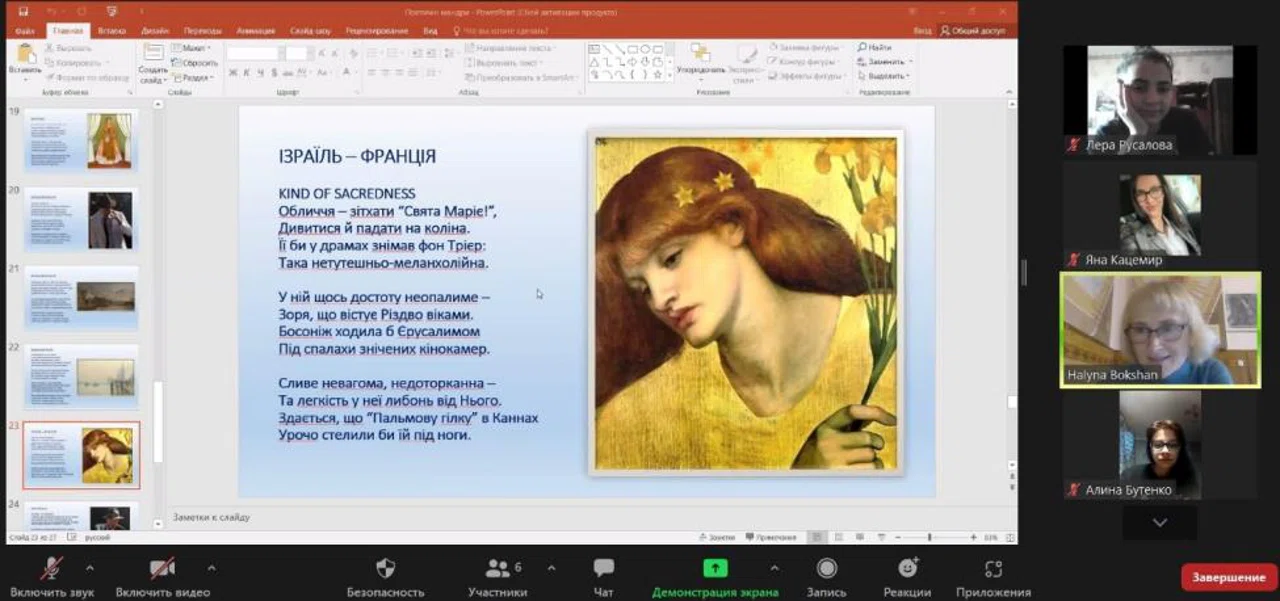The width and height of the screenshot is (1280, 601).
Task: Start recording with the Запись icon
Action: click(827, 568)
